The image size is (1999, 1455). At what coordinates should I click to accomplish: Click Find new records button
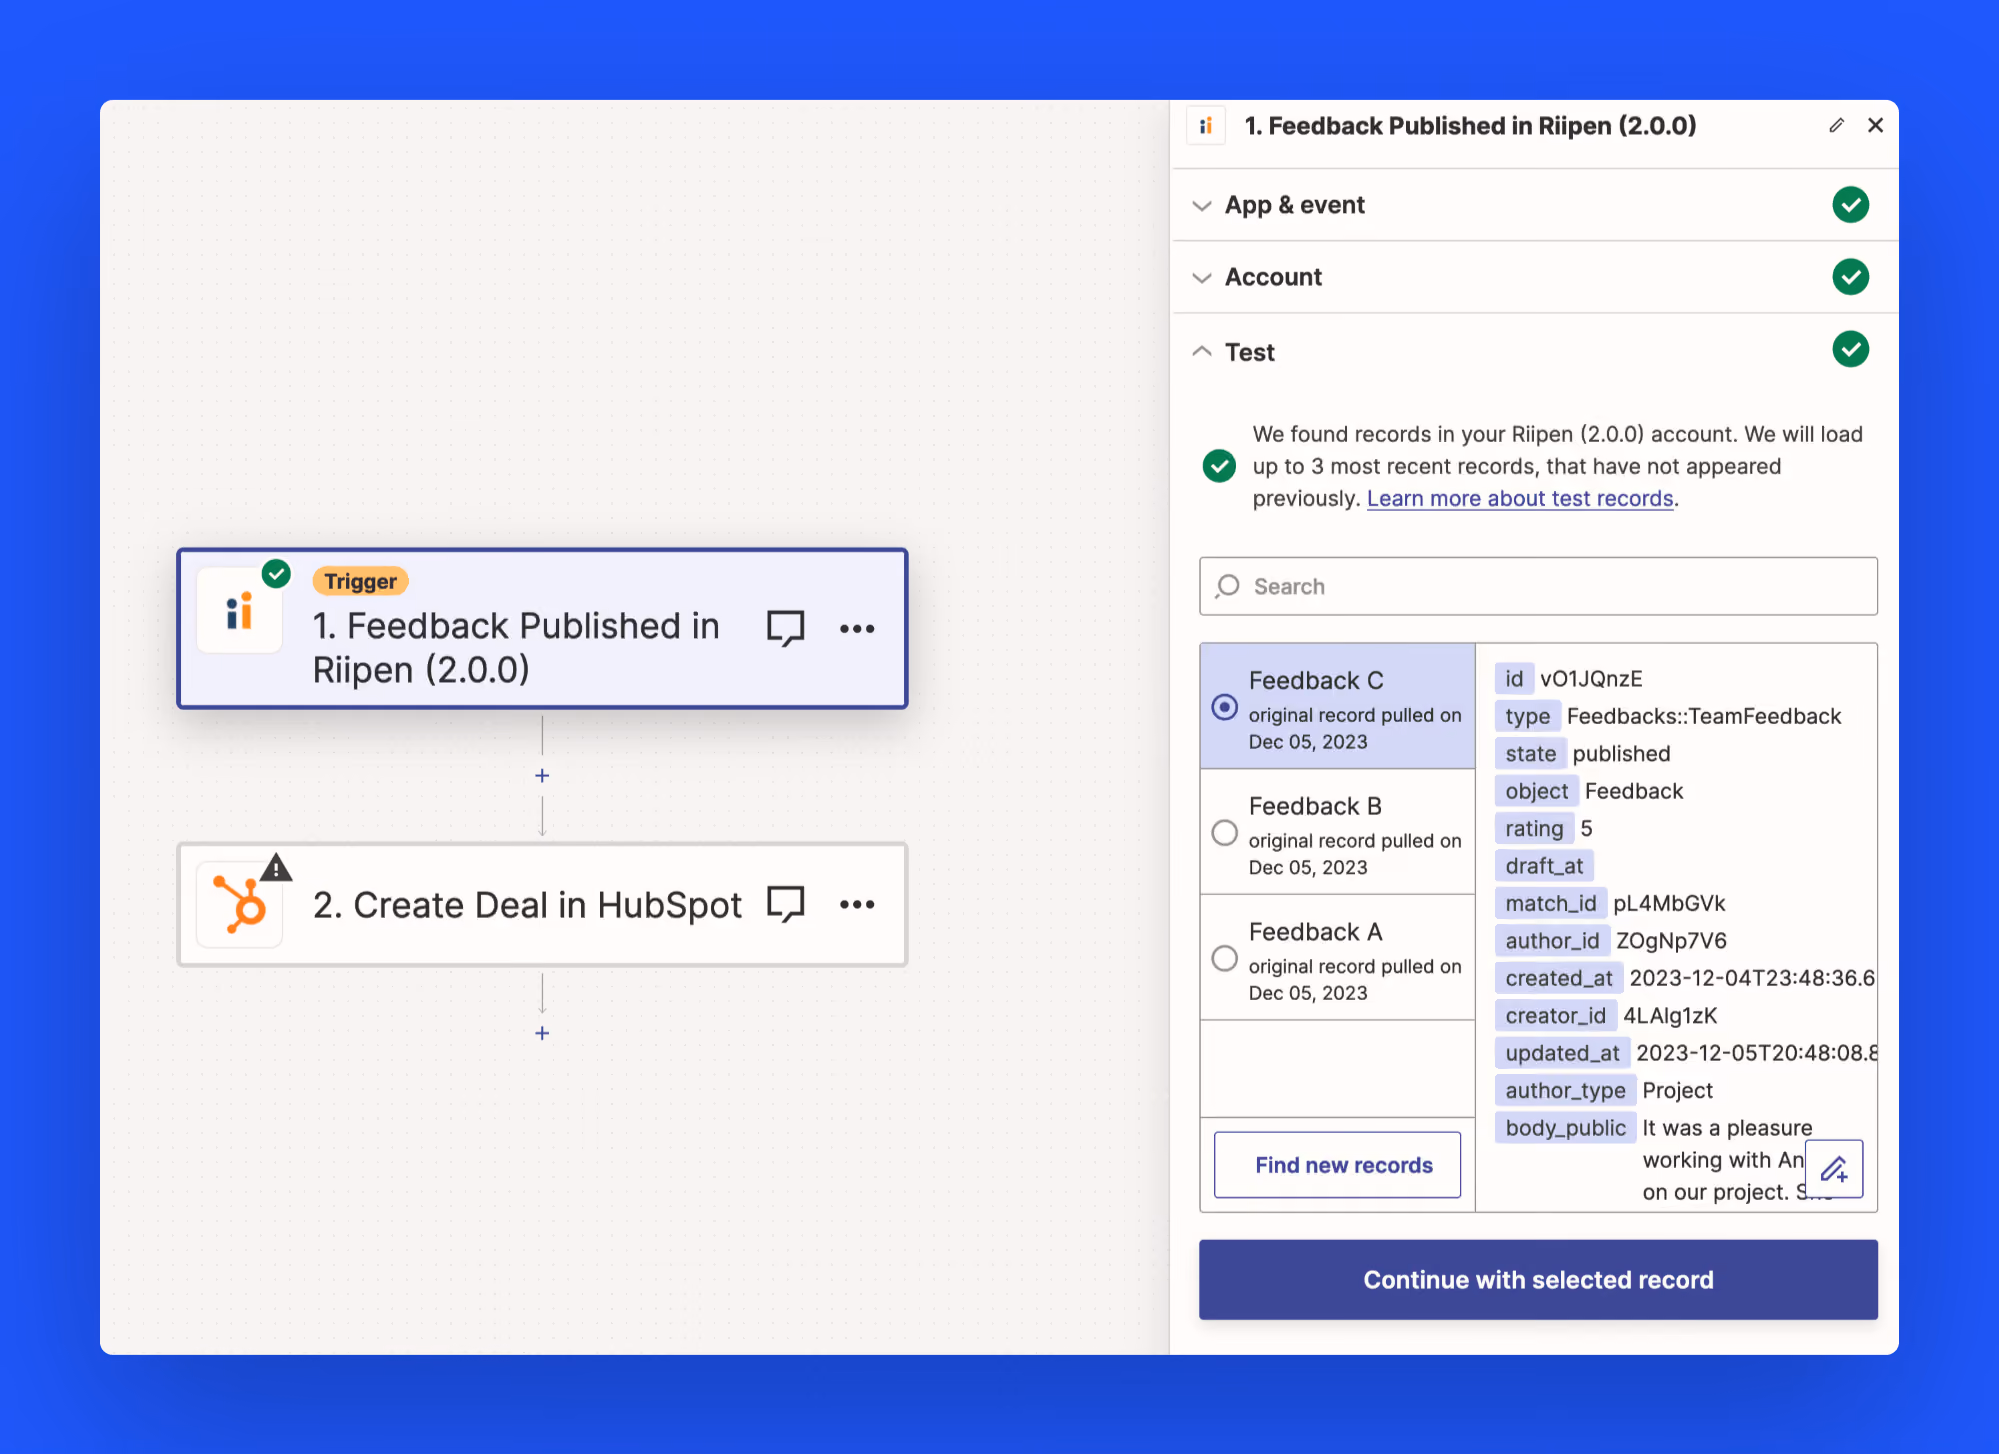1337,1165
